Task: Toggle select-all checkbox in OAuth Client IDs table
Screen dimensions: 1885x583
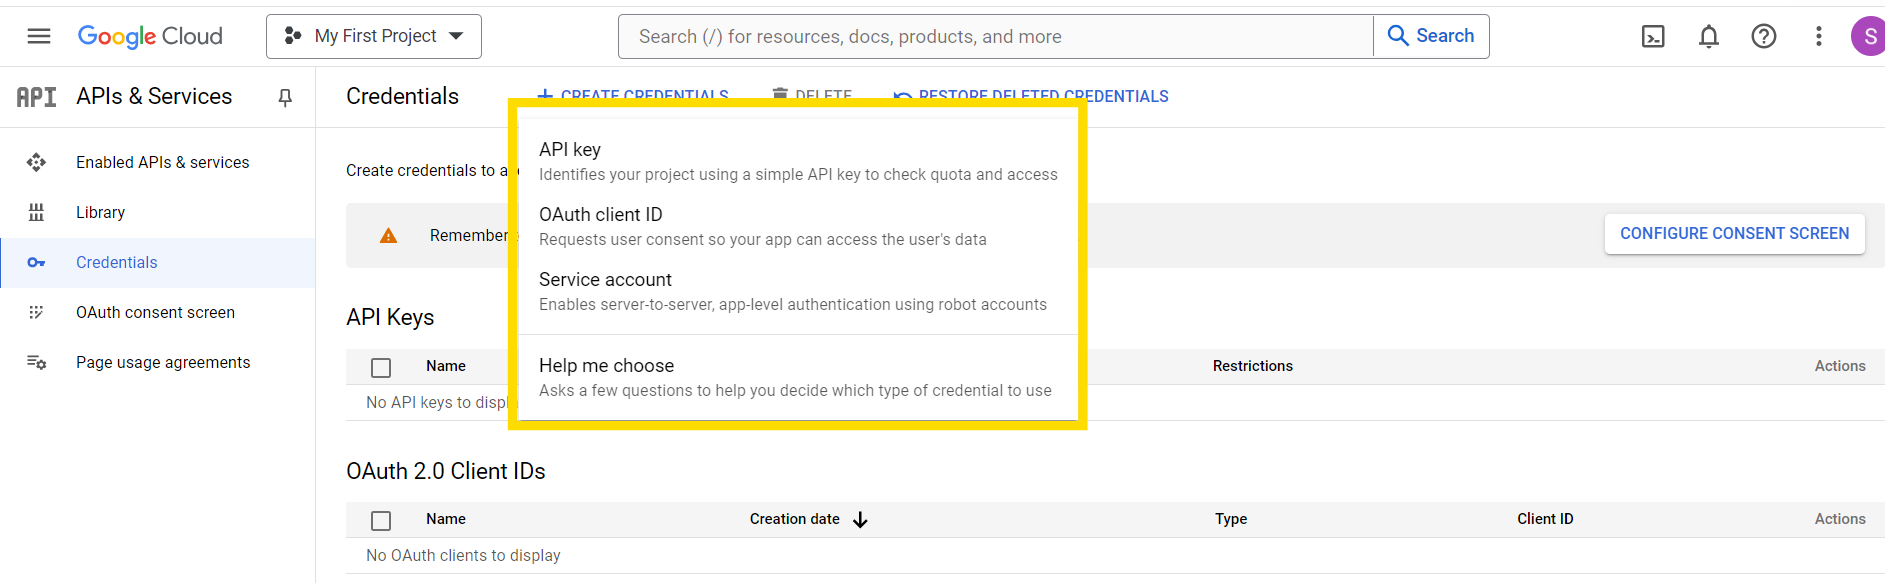Action: point(381,520)
